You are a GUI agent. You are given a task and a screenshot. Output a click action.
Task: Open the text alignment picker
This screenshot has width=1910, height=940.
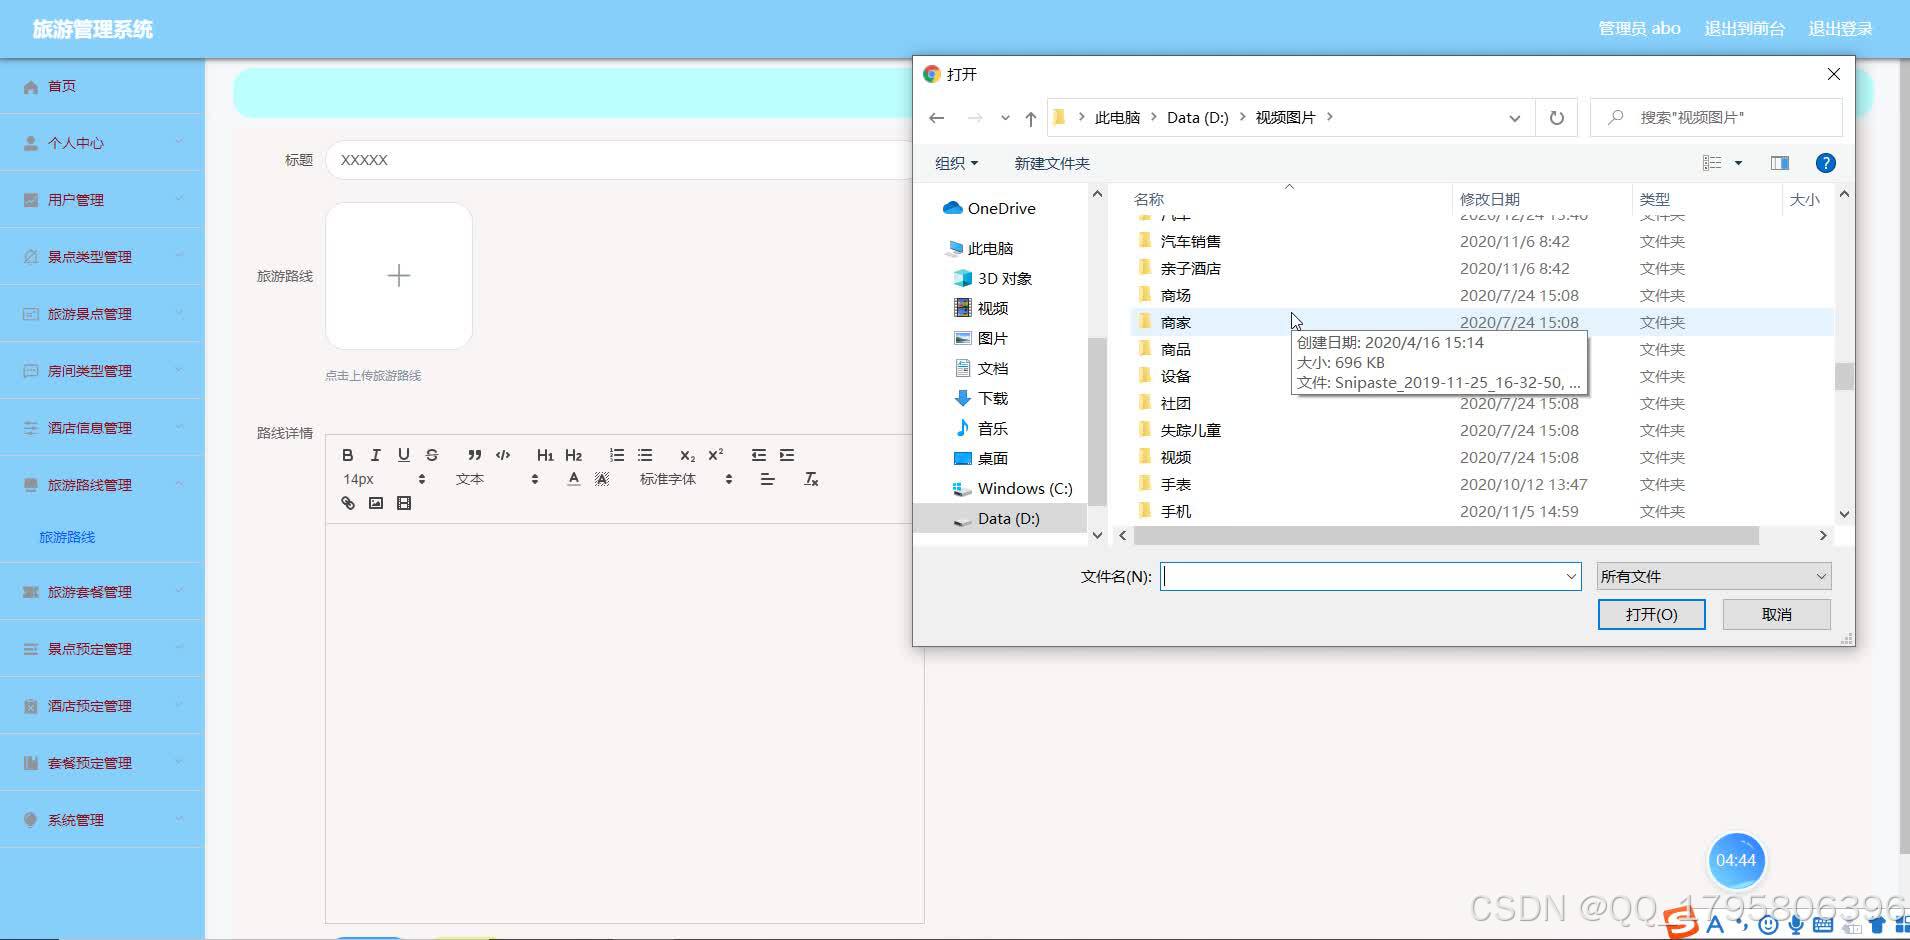click(x=767, y=480)
